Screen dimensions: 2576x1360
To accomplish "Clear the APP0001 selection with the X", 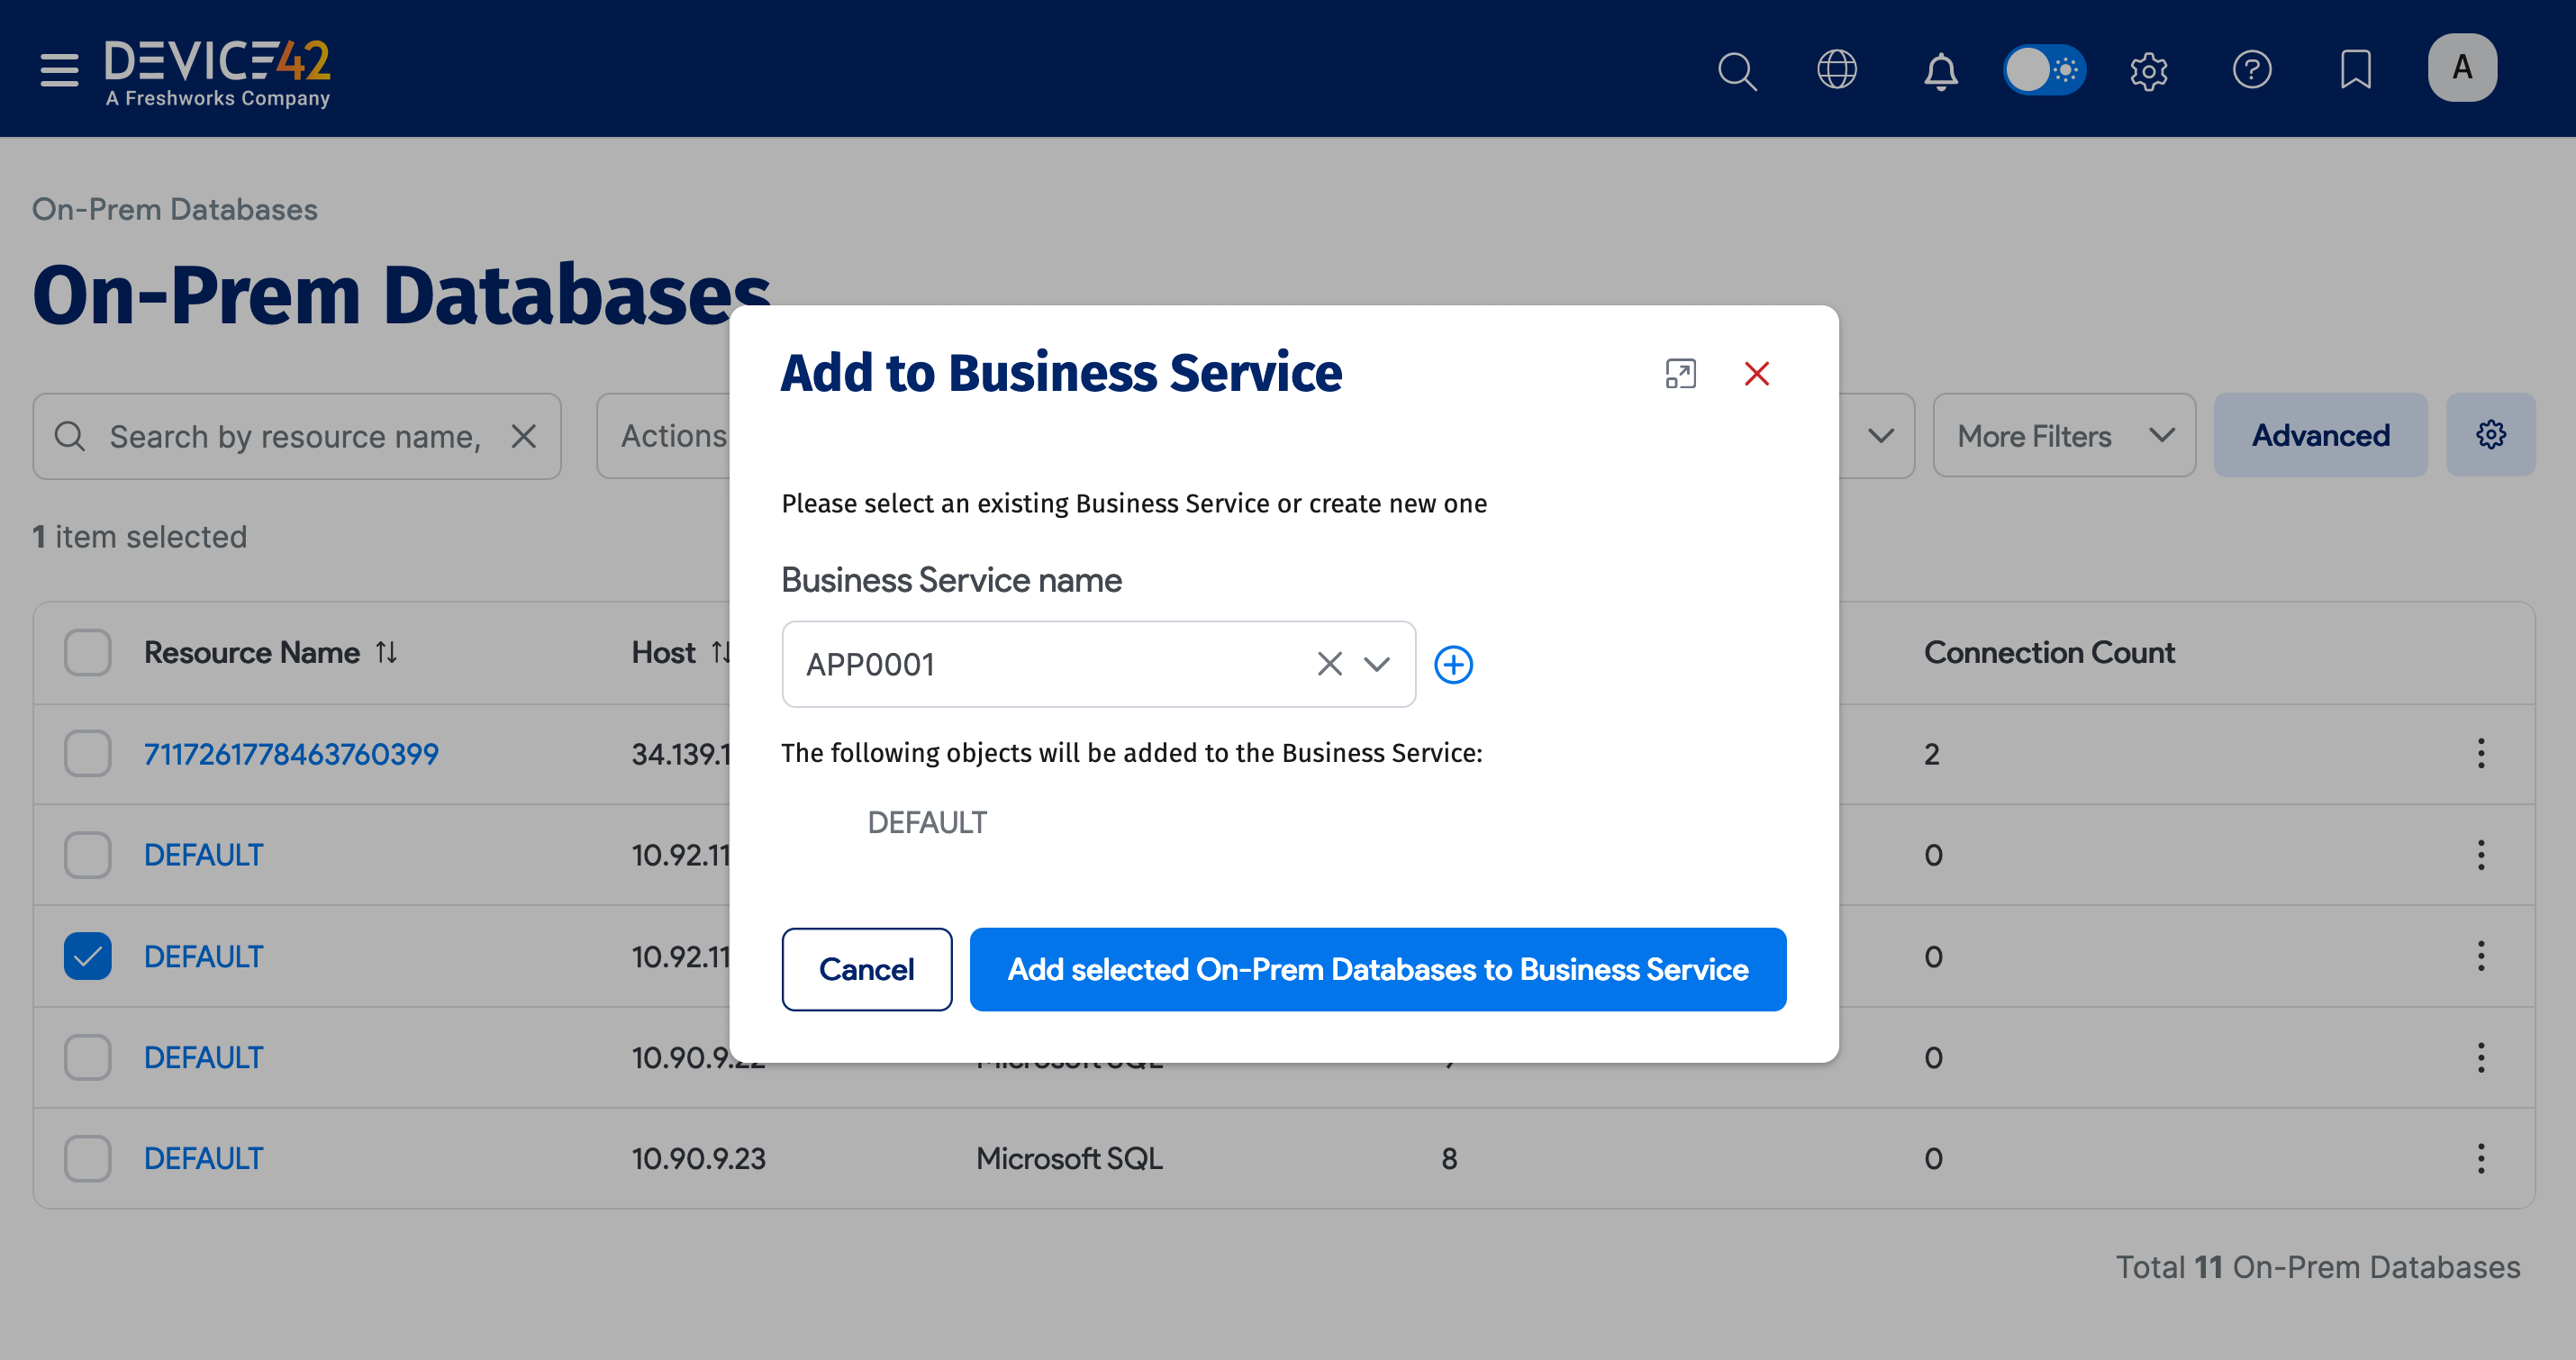I will [1329, 664].
